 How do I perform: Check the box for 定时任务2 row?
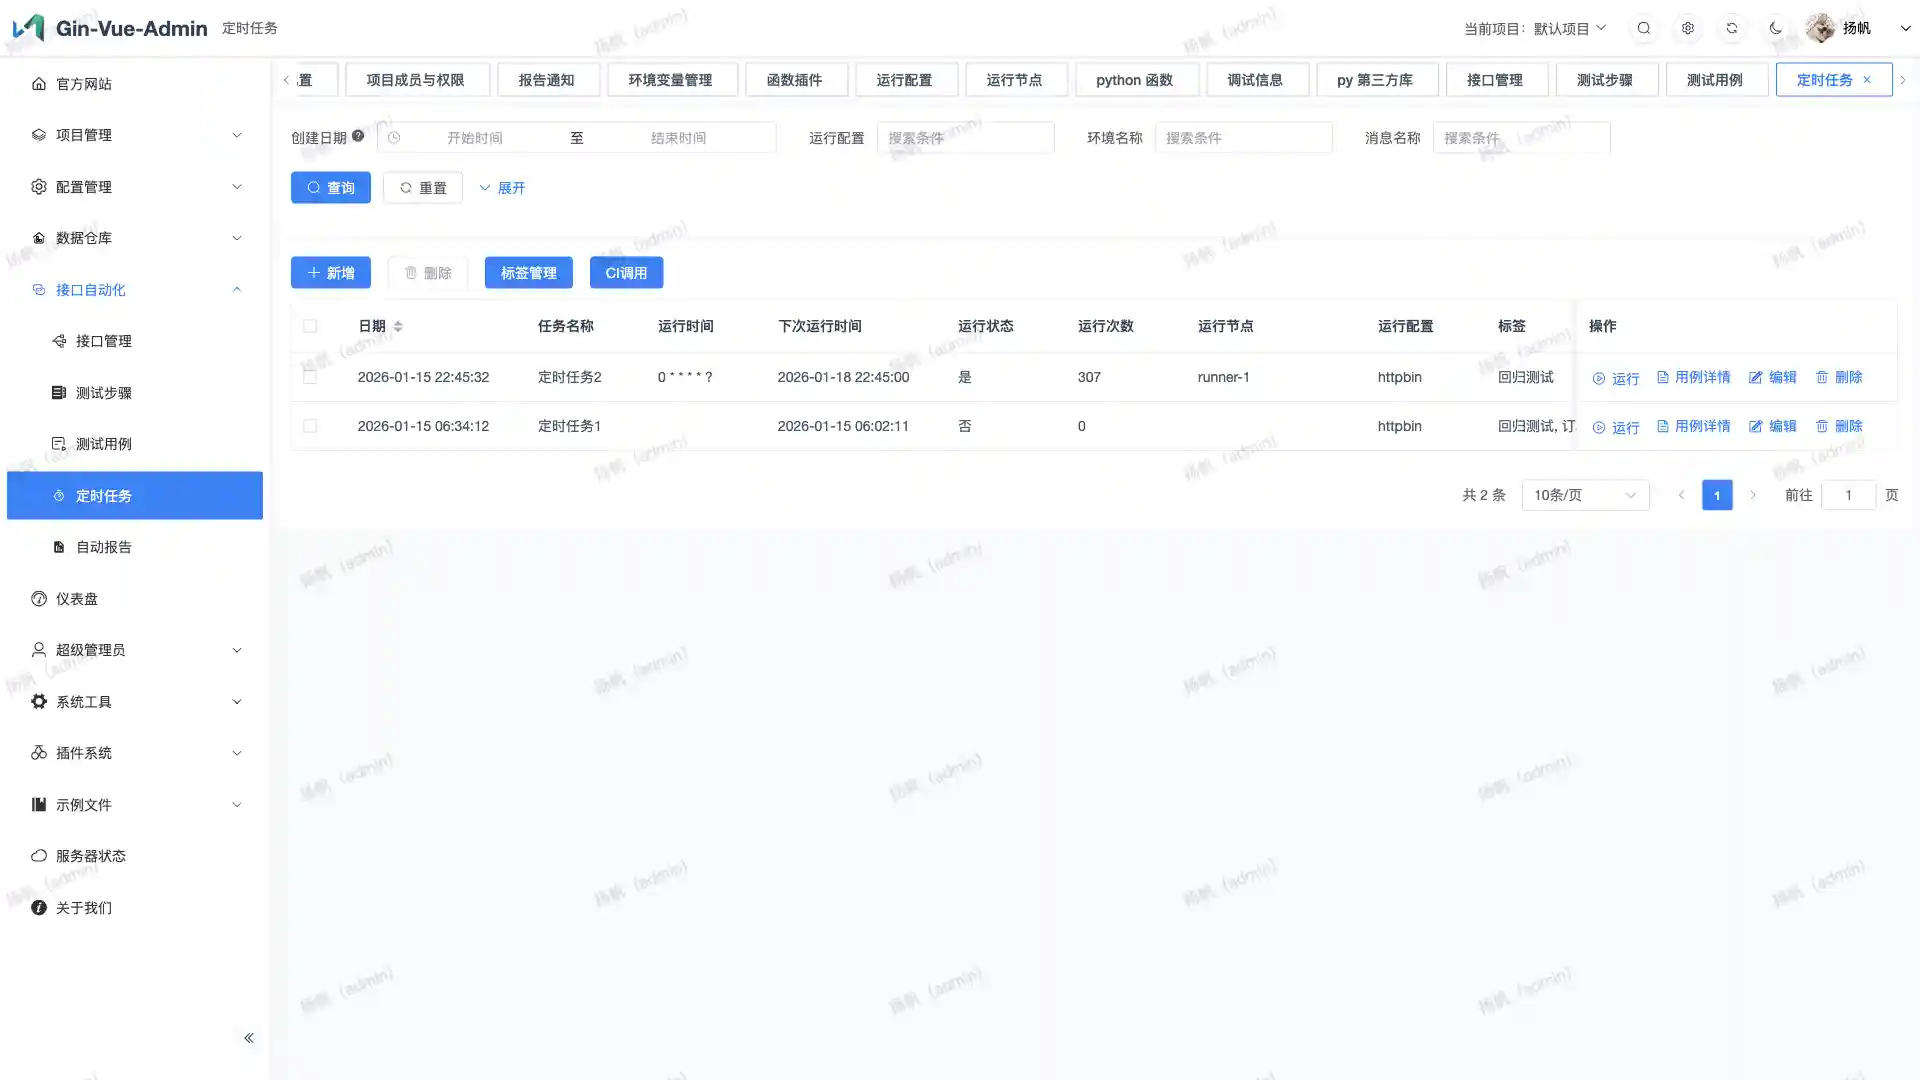pos(310,377)
